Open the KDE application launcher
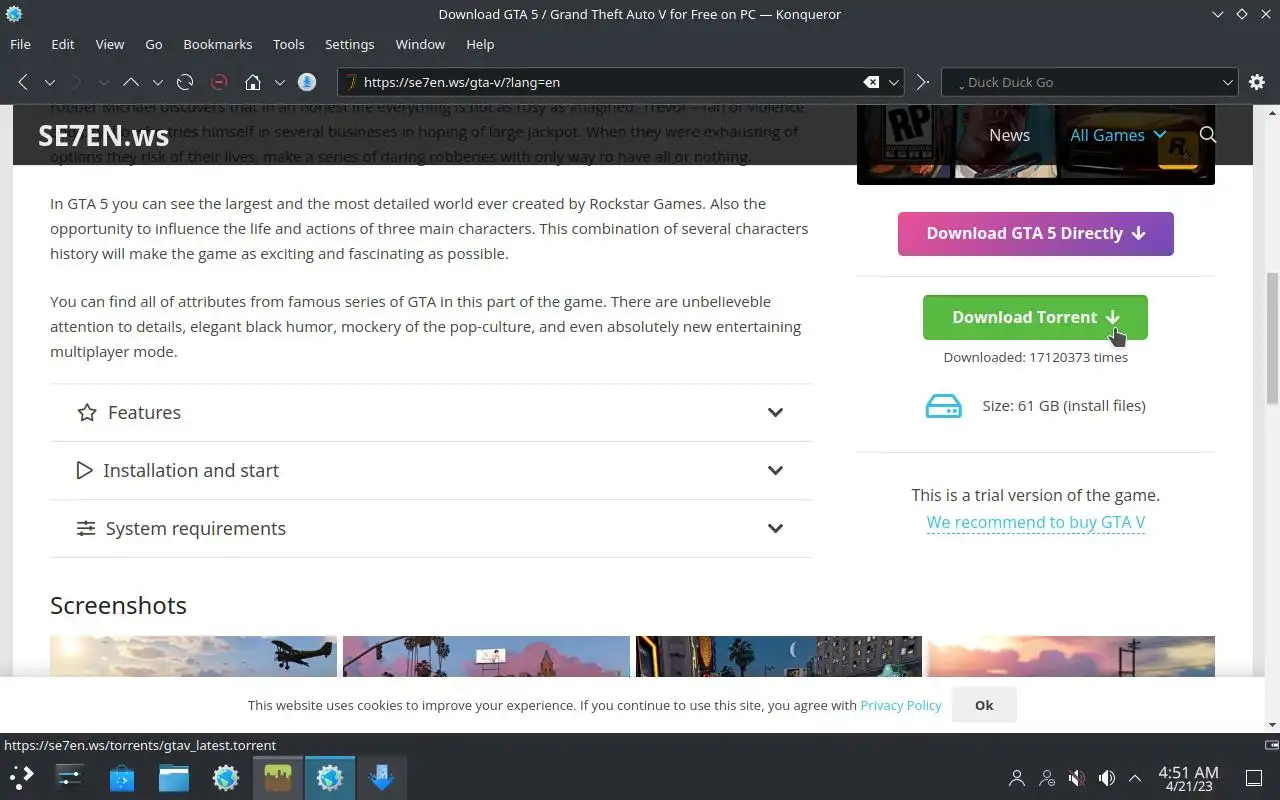The height and width of the screenshot is (800, 1280). [22, 777]
